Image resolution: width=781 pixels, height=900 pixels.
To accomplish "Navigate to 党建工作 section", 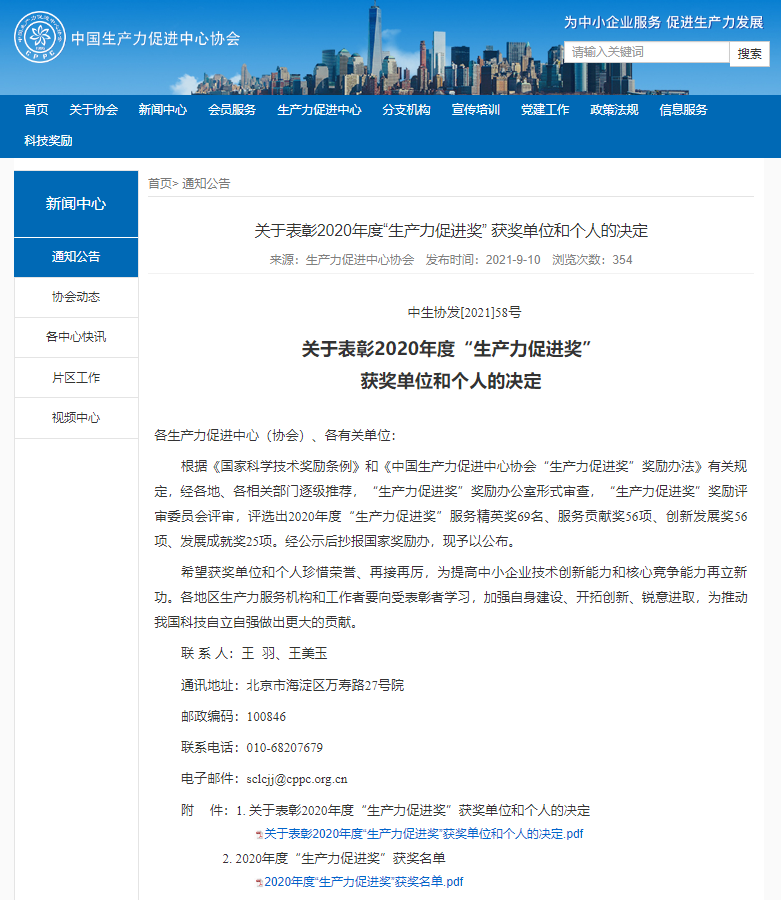I will [545, 110].
